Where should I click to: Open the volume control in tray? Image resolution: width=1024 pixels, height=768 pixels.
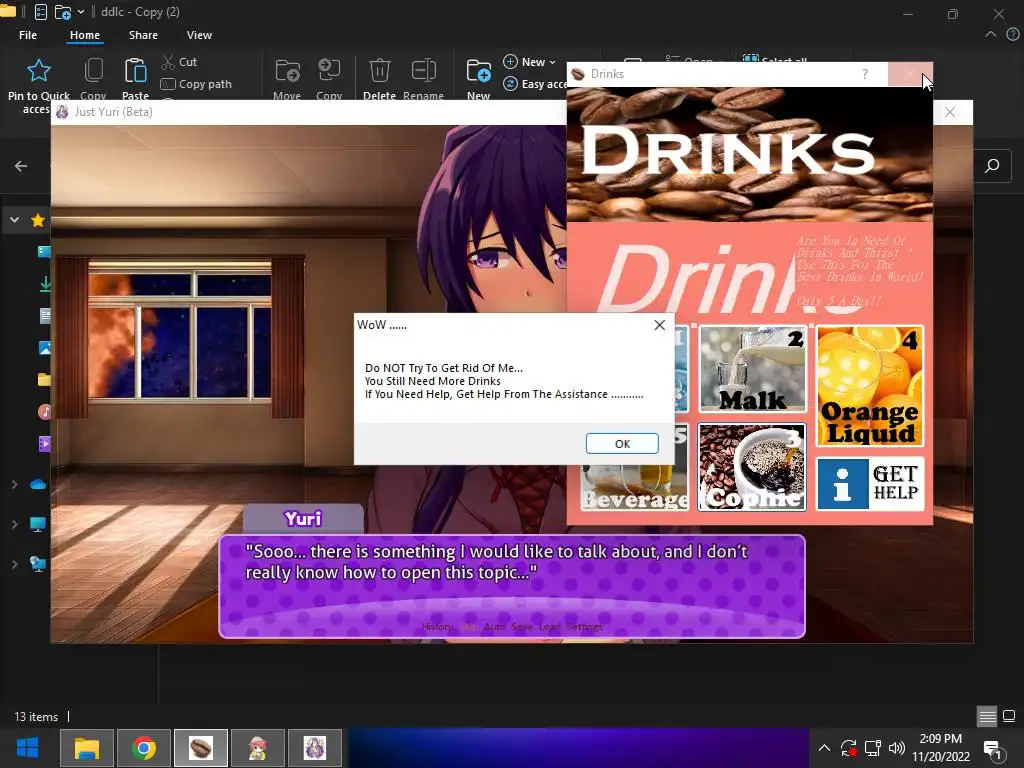click(897, 748)
